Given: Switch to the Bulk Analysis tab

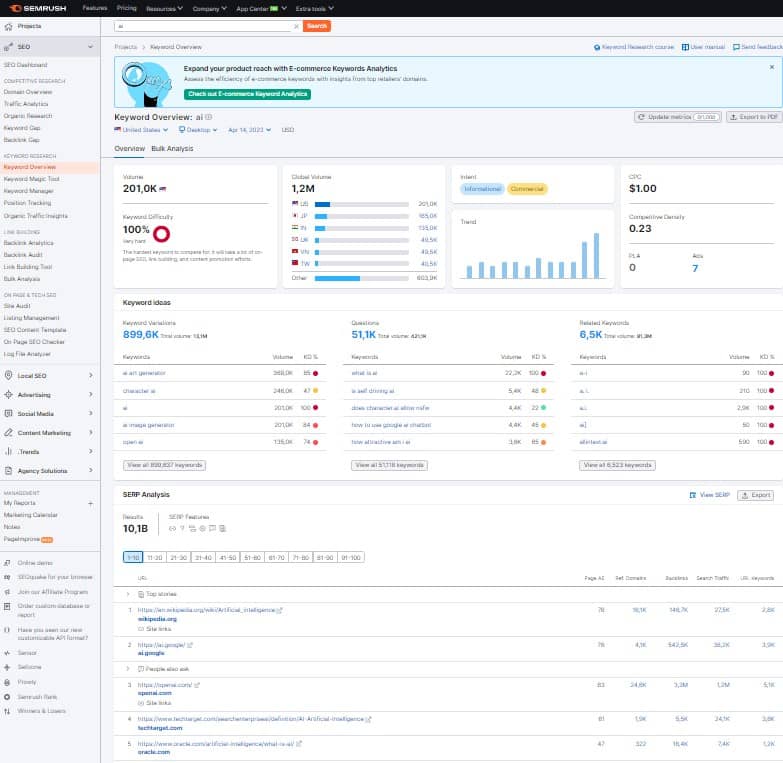Looking at the screenshot, I should click(172, 149).
